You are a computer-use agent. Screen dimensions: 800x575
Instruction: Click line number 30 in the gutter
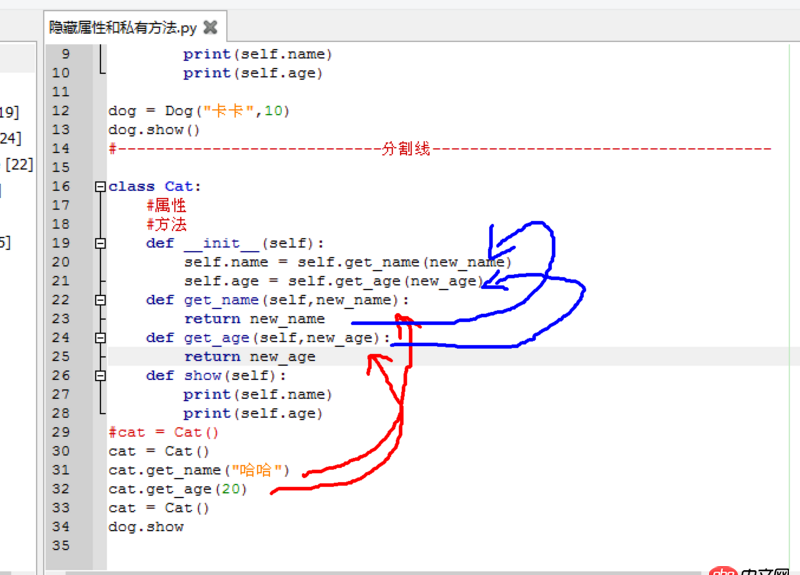point(61,451)
